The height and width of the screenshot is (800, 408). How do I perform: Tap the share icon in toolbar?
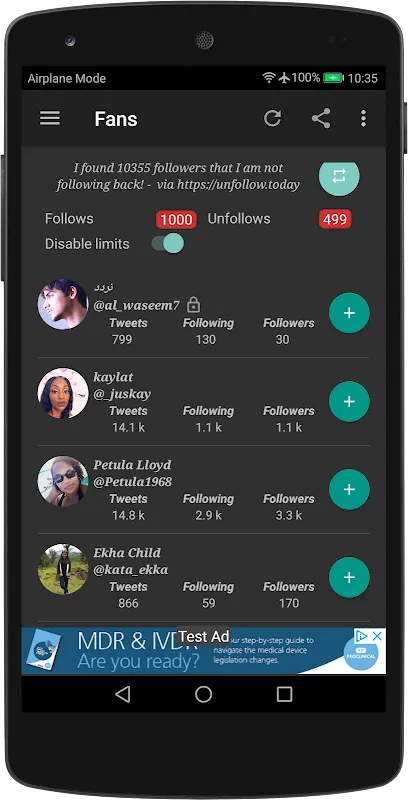pos(321,118)
